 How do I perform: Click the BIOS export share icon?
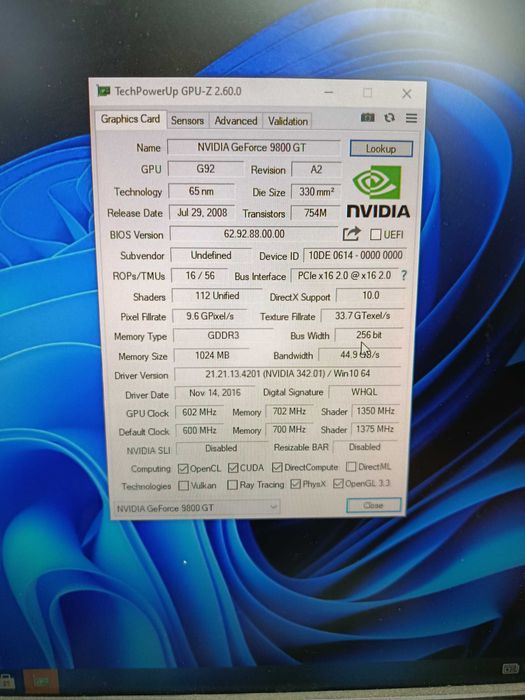point(351,233)
